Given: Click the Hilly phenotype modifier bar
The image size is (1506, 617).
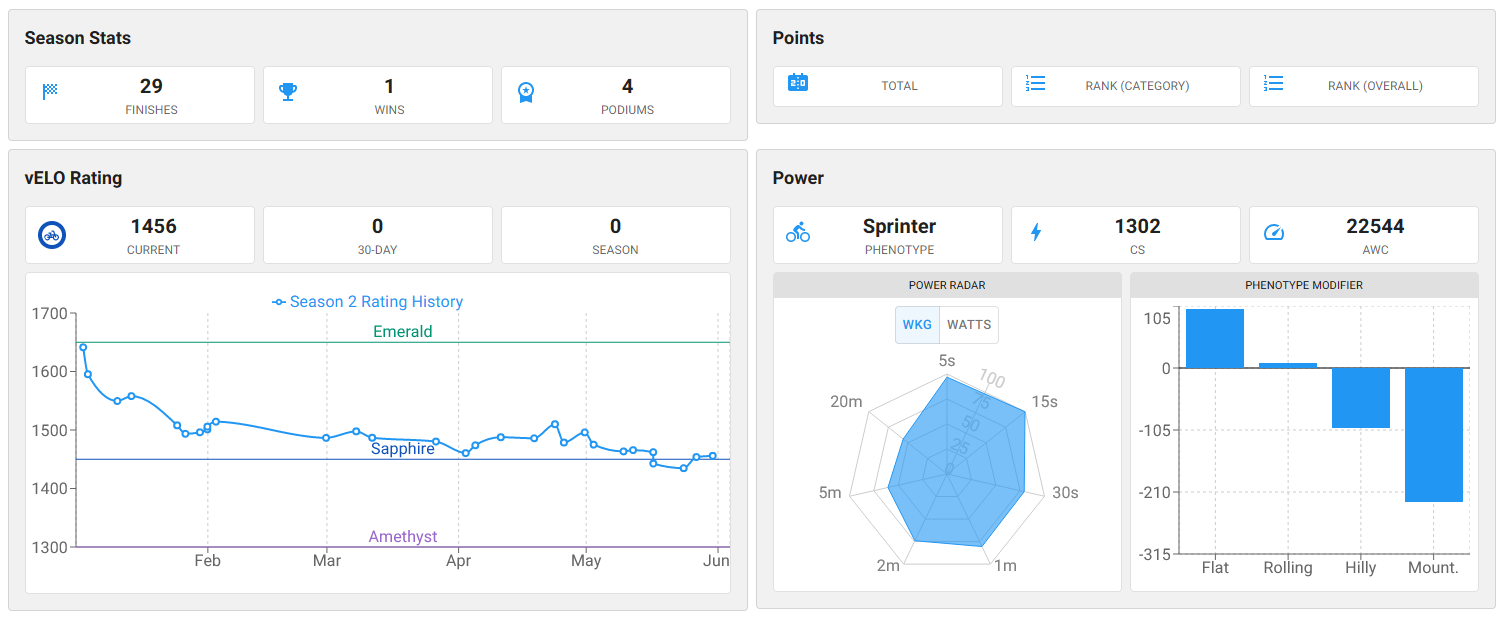Looking at the screenshot, I should pyautogui.click(x=1360, y=398).
